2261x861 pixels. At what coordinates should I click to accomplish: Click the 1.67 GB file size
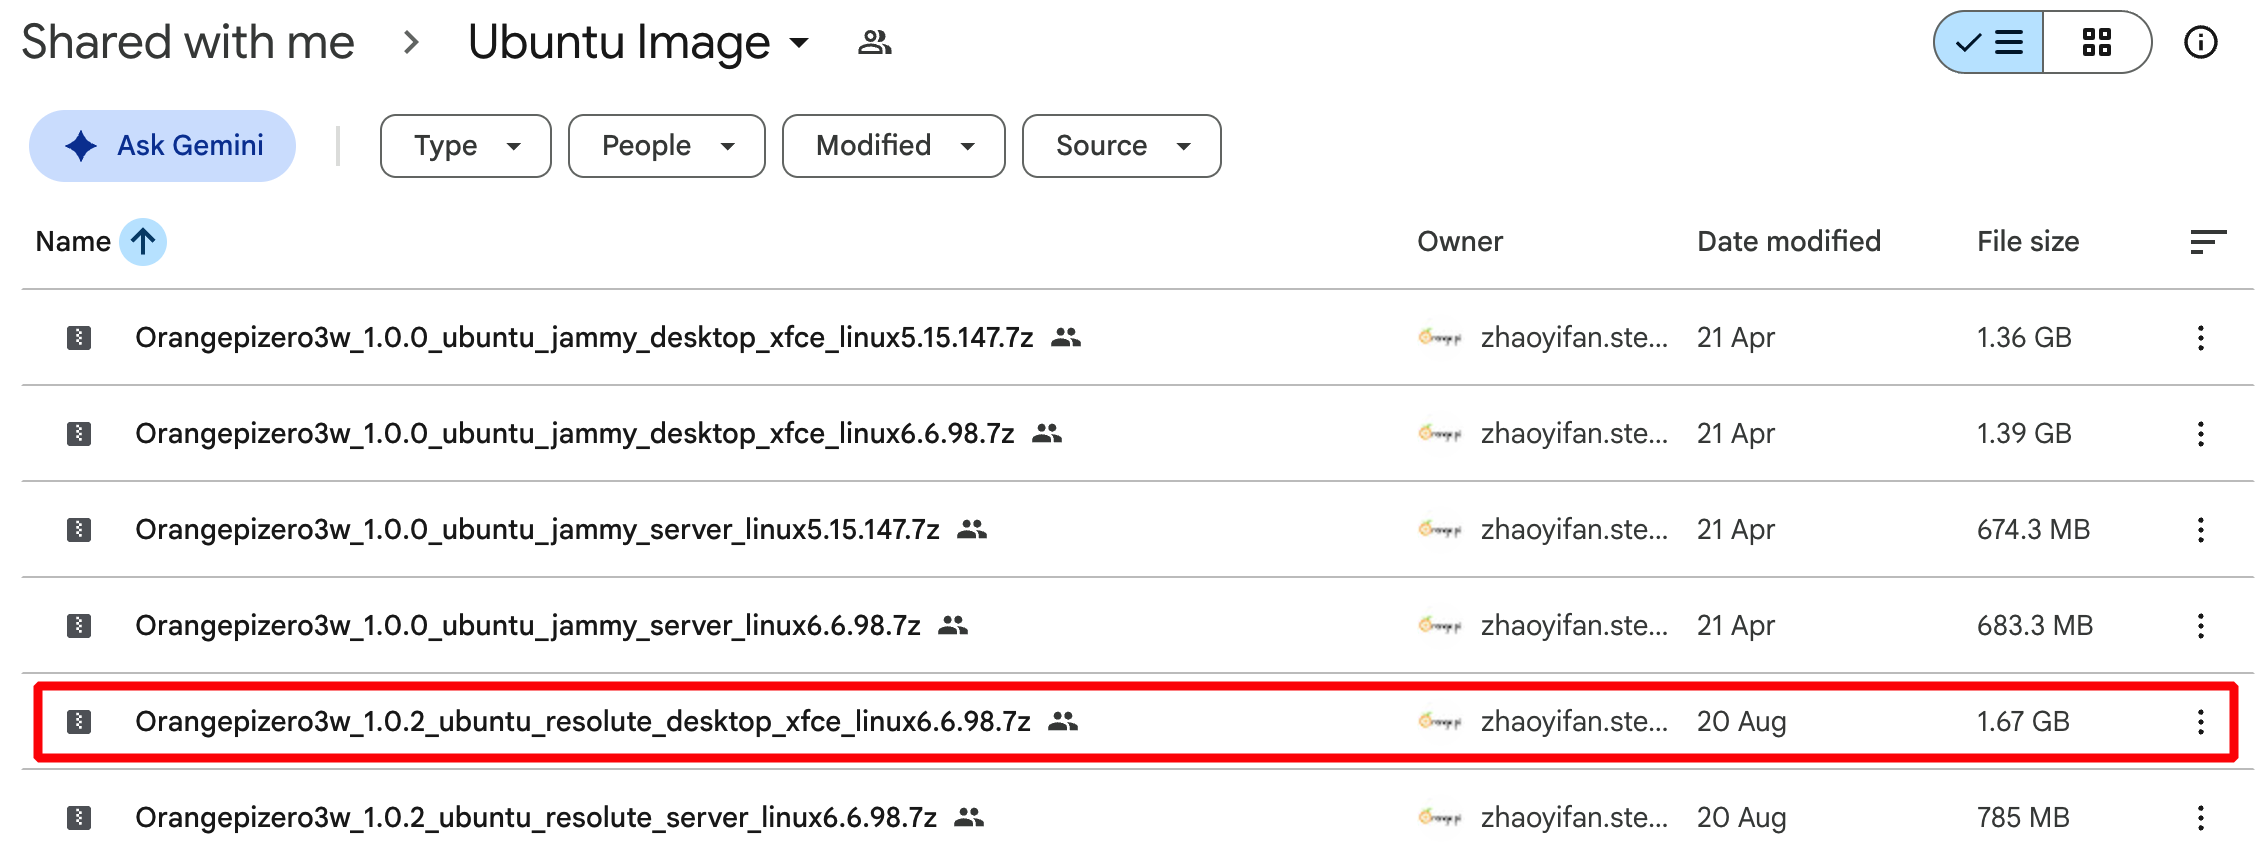(x=2023, y=722)
